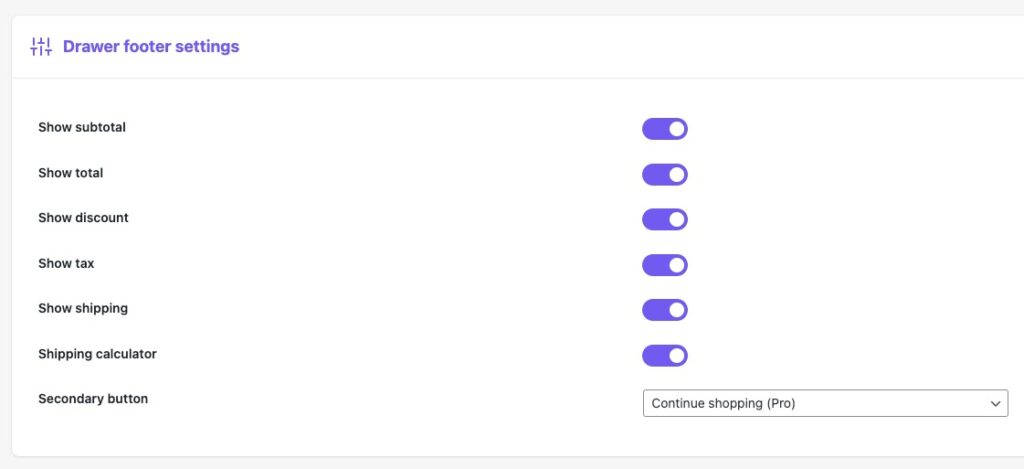This screenshot has height=469, width=1024.
Task: Turn off the Show total toggle
Action: (x=665, y=174)
